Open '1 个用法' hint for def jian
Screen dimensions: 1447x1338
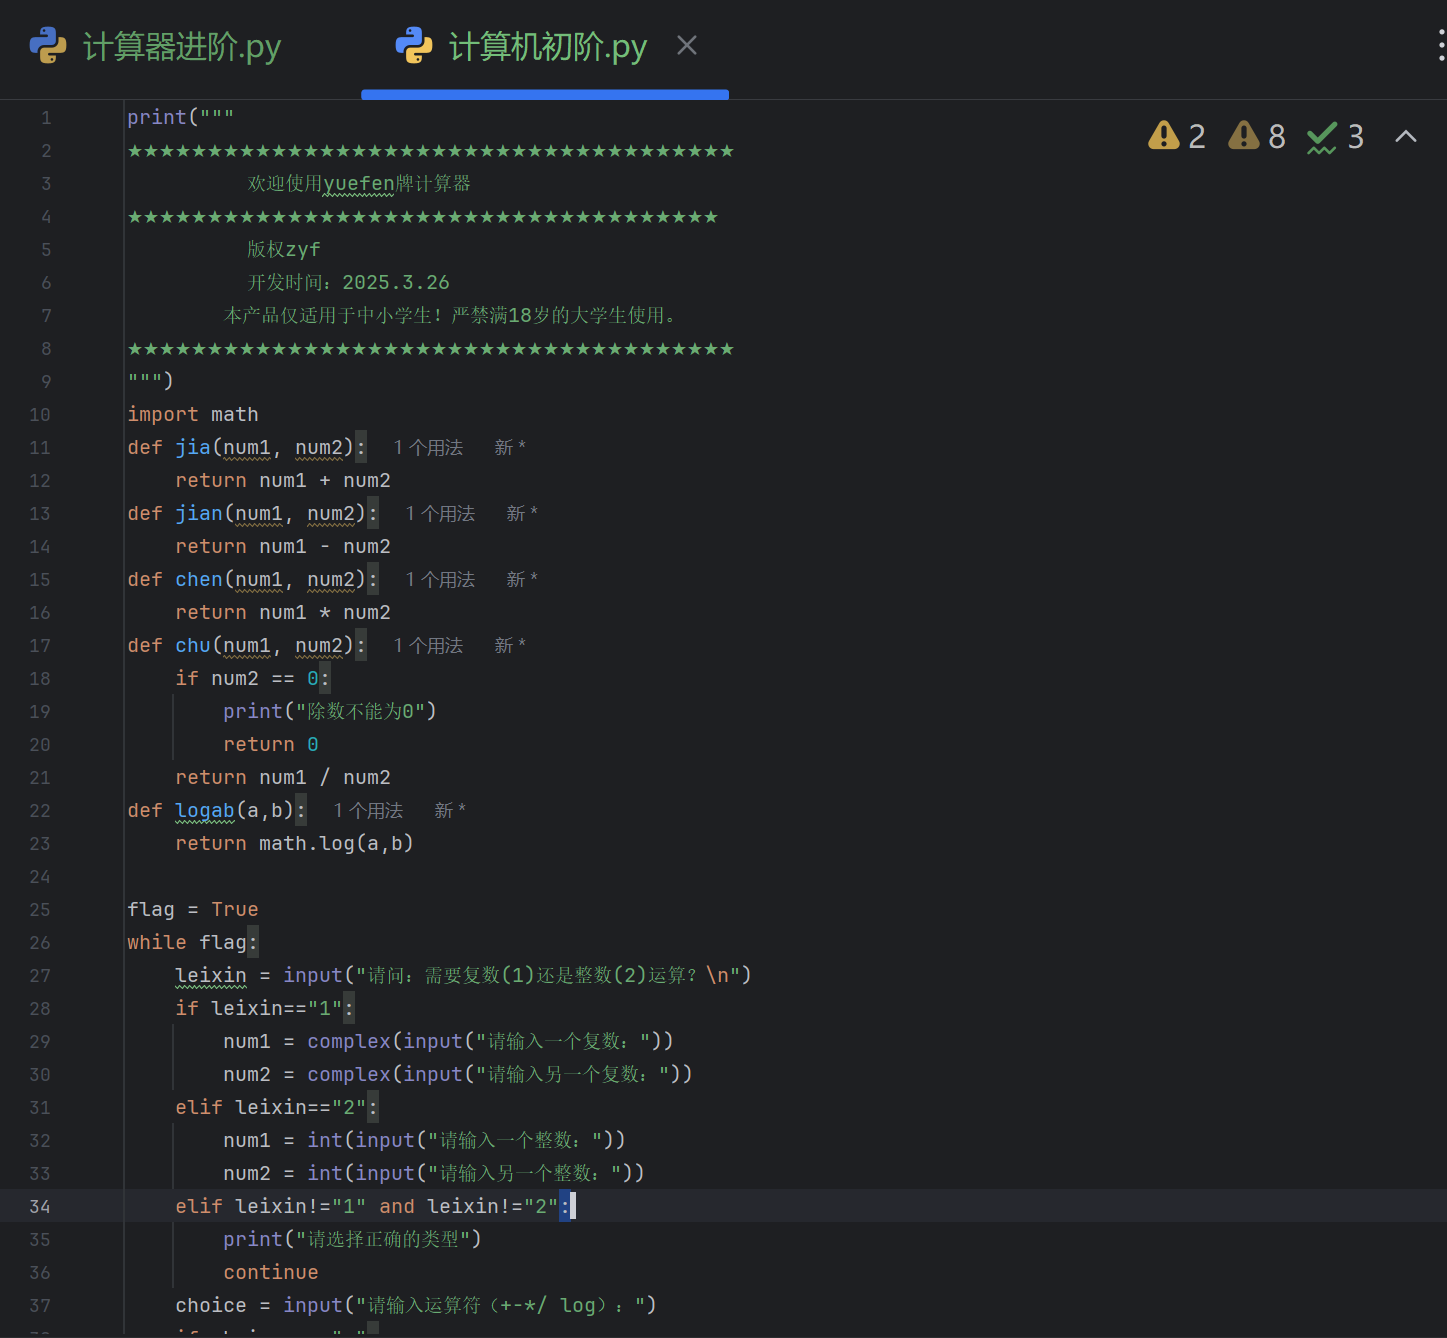(x=440, y=513)
